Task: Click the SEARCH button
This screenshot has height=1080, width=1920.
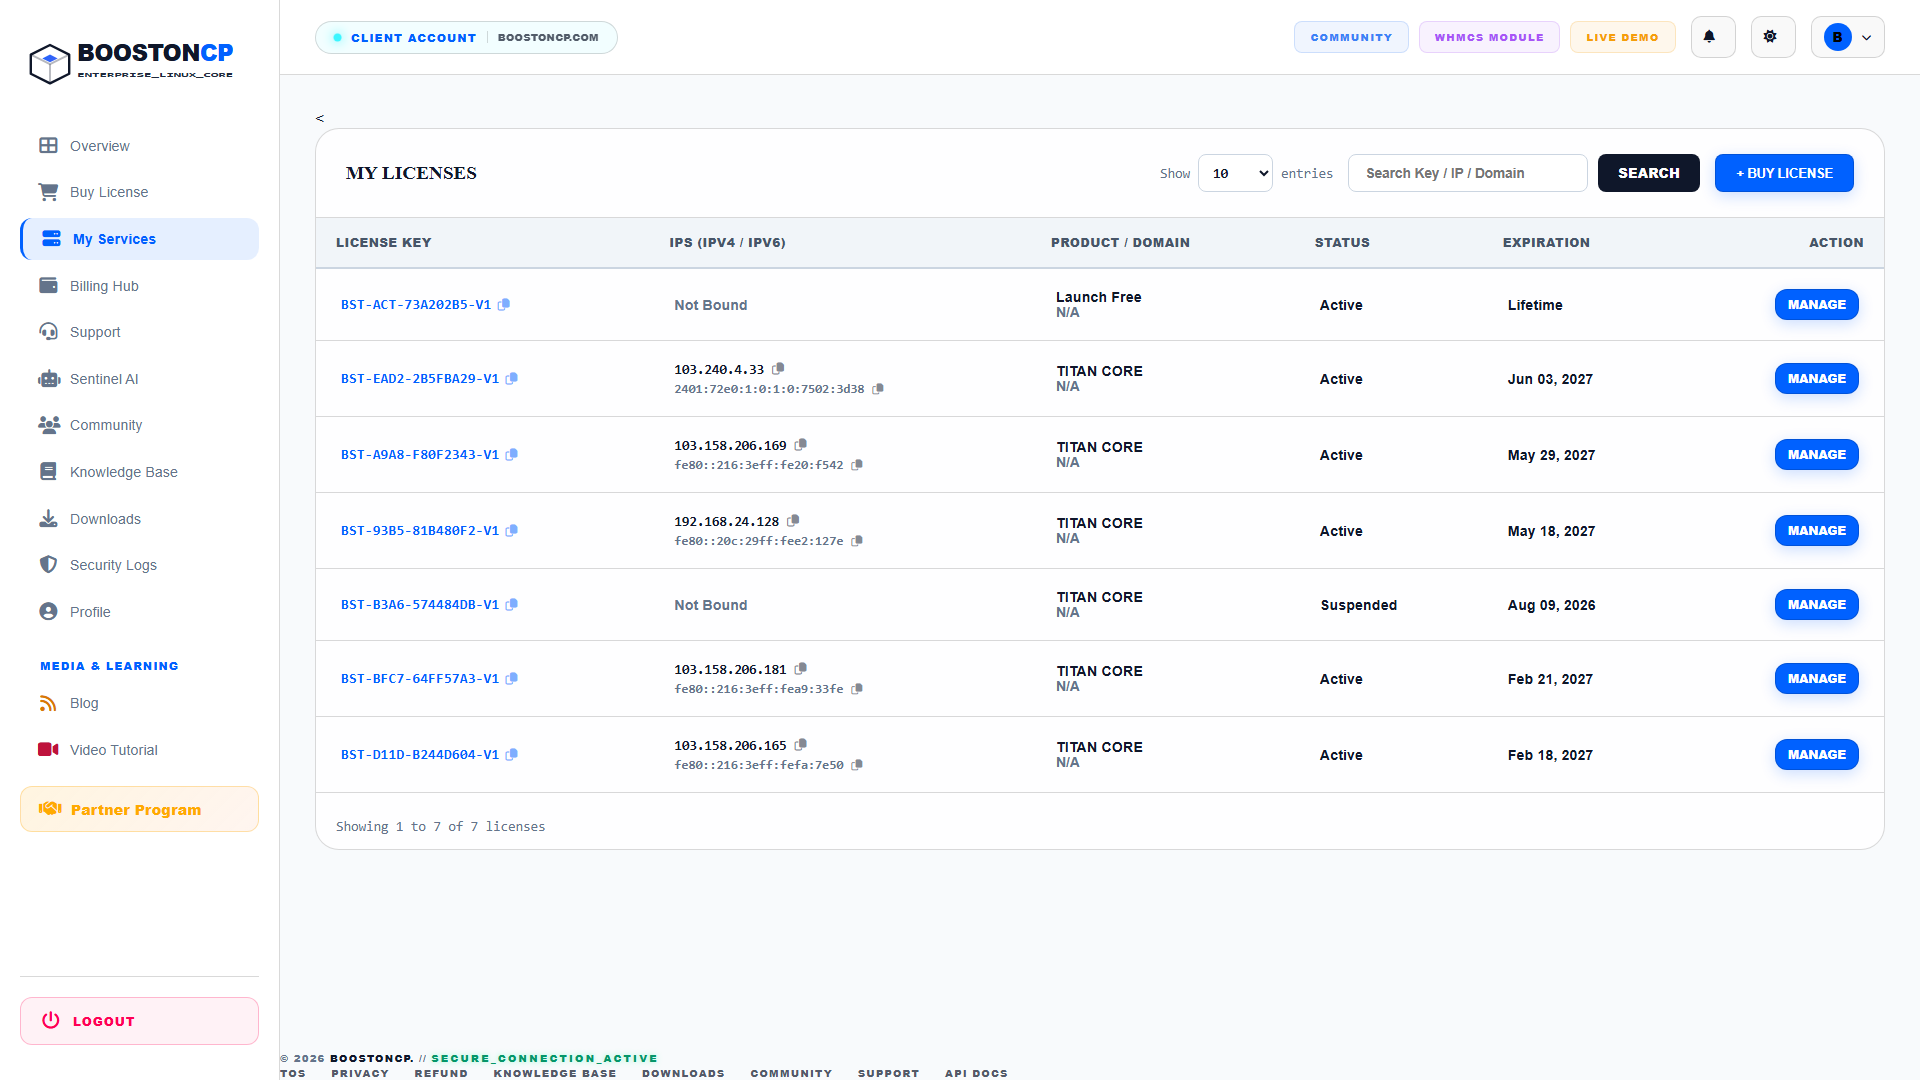Action: [1648, 173]
